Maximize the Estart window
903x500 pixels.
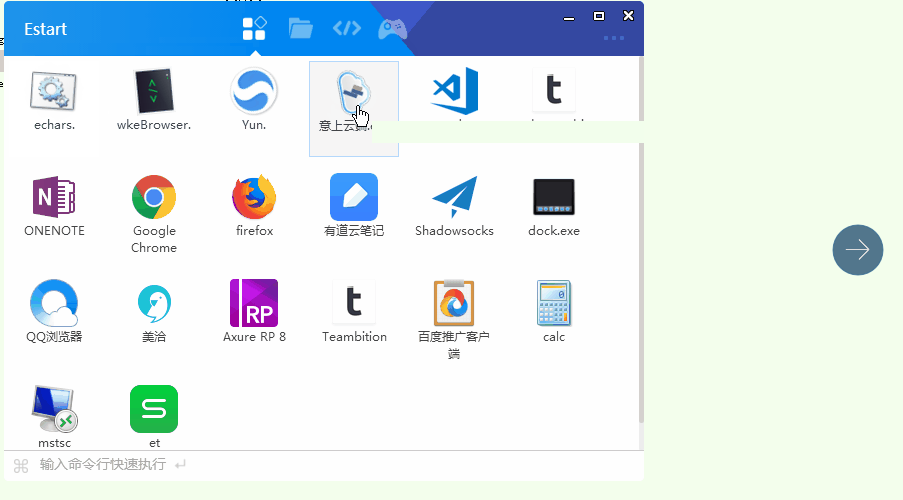point(599,16)
